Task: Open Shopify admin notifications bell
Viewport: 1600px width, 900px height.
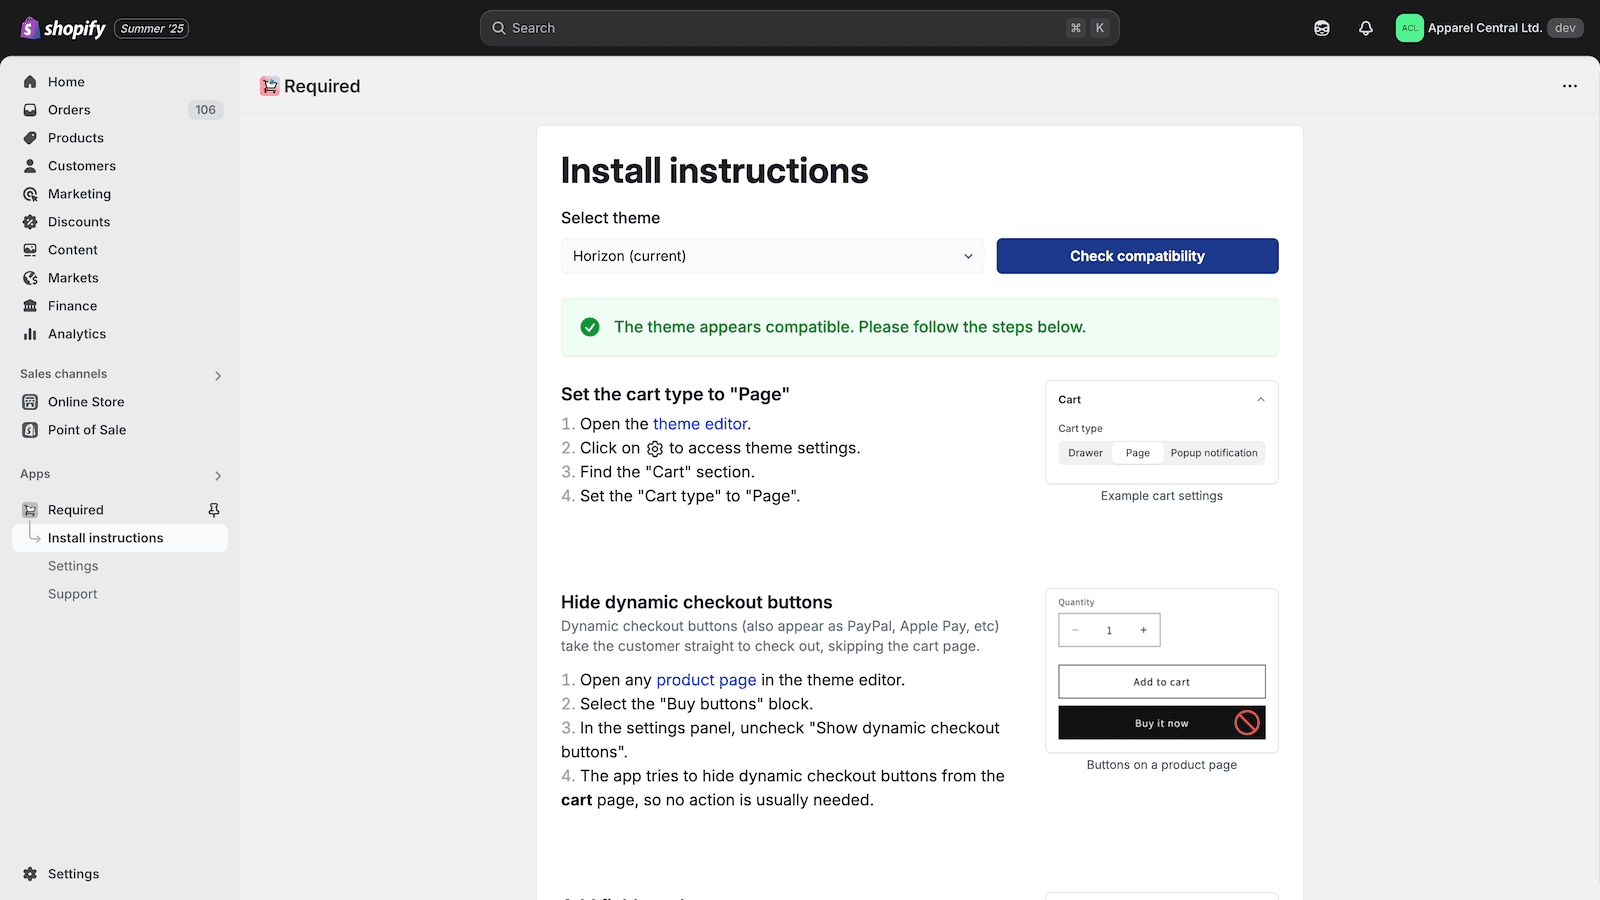Action: pyautogui.click(x=1365, y=28)
